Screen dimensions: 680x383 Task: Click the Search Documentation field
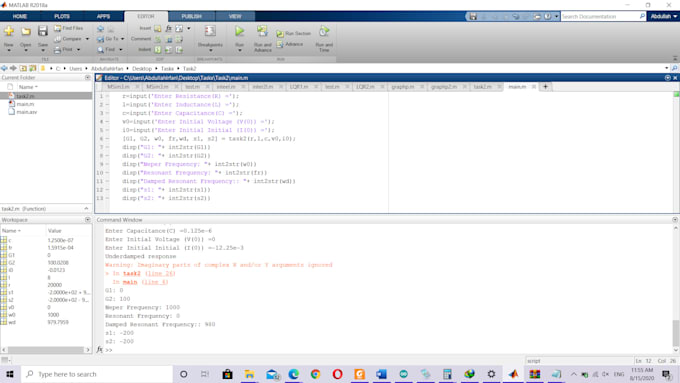[x=601, y=16]
